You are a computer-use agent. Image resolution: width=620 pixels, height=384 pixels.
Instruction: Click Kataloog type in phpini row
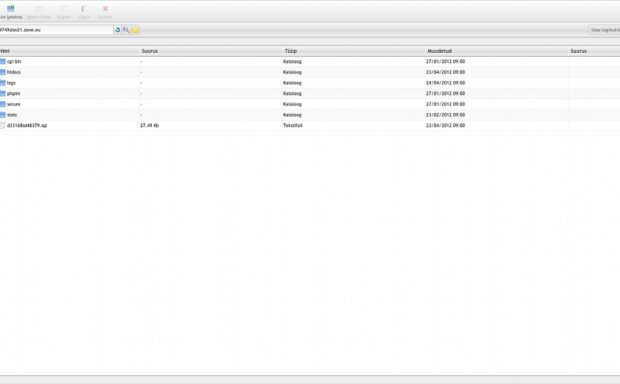292,94
